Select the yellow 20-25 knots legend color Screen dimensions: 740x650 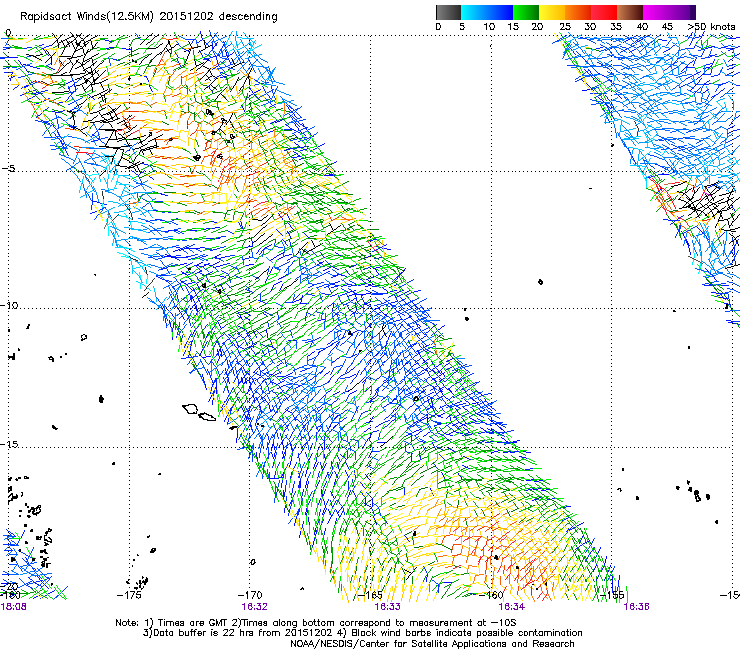click(552, 12)
